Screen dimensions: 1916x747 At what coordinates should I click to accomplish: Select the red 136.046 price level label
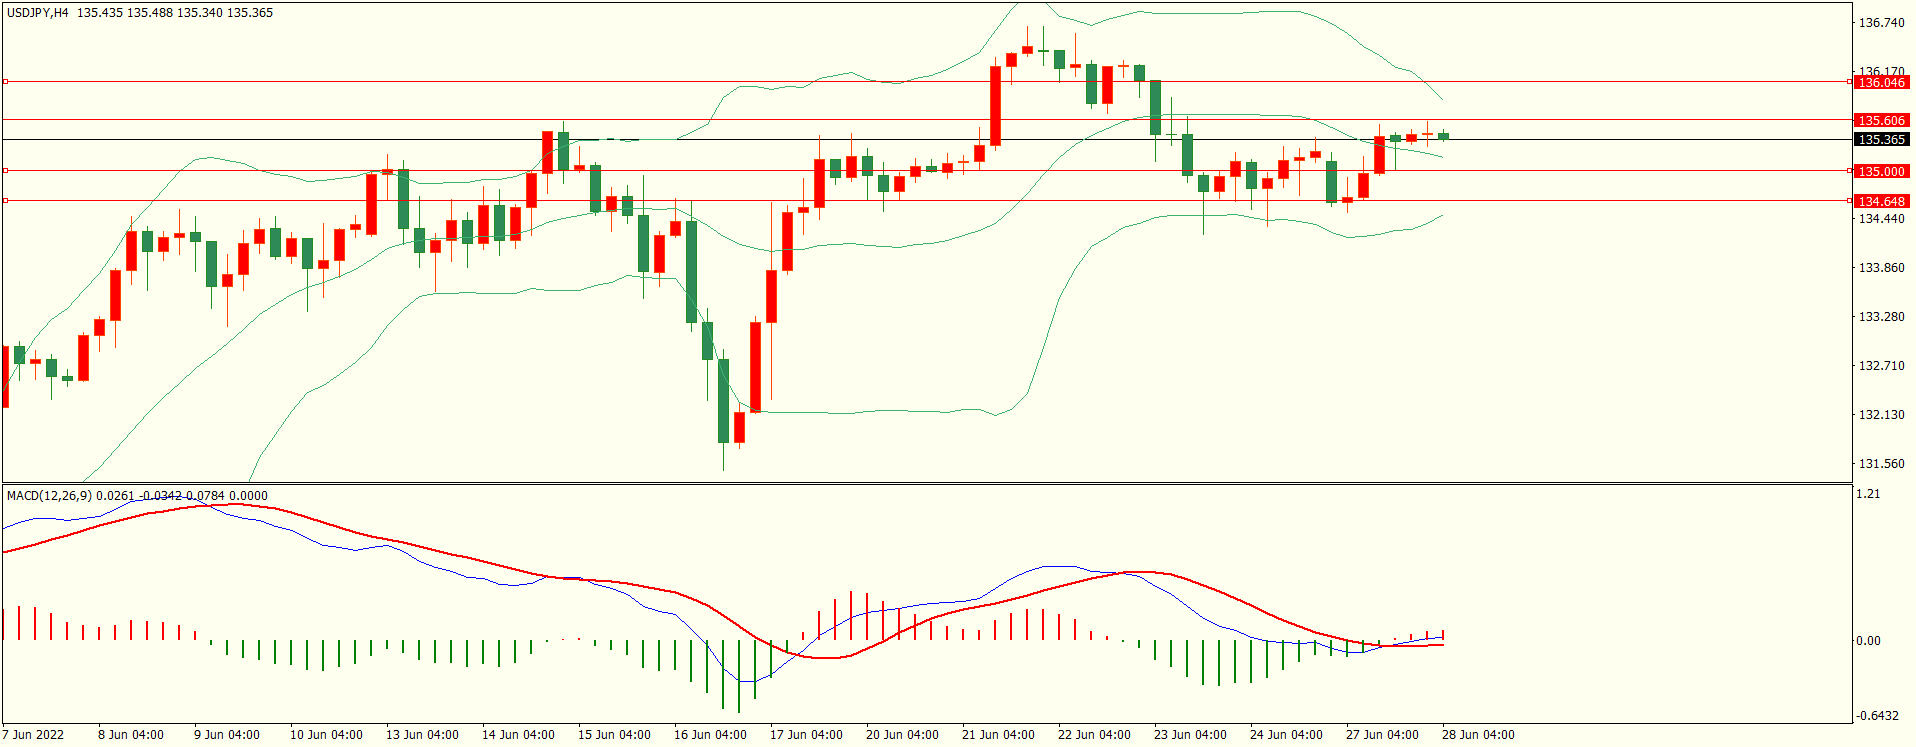pyautogui.click(x=1881, y=83)
